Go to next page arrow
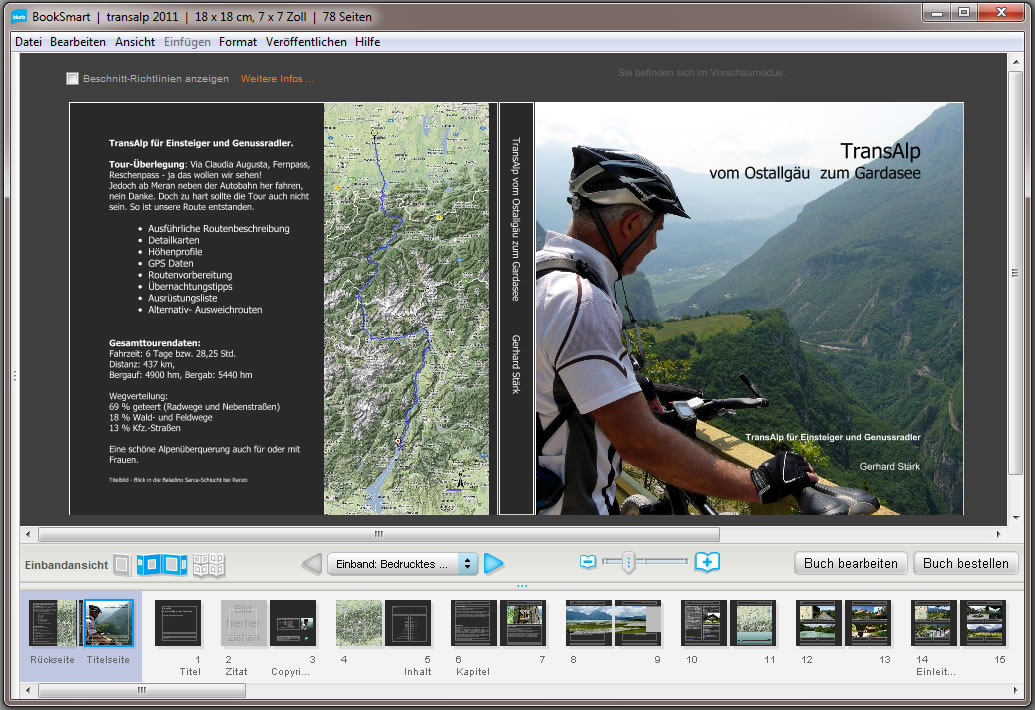This screenshot has height=710, width=1035. (494, 564)
